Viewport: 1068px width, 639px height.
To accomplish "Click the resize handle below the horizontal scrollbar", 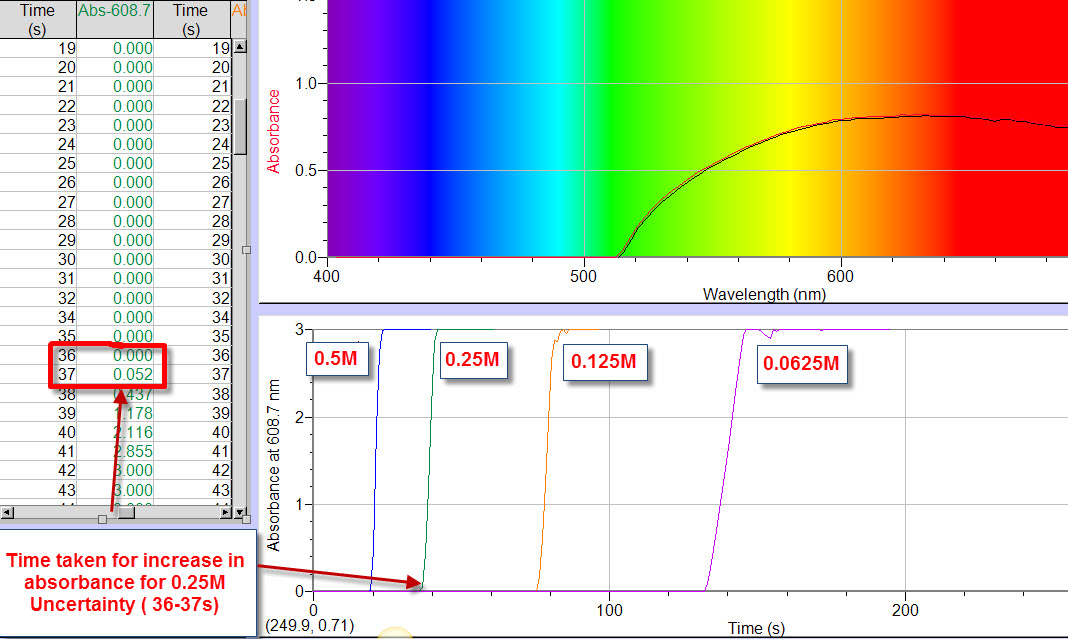I will point(102,519).
